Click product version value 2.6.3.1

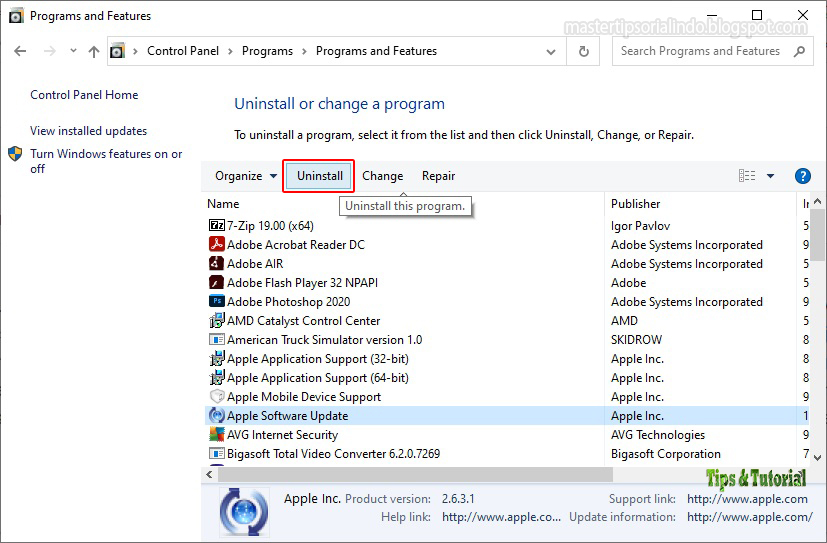tap(458, 499)
